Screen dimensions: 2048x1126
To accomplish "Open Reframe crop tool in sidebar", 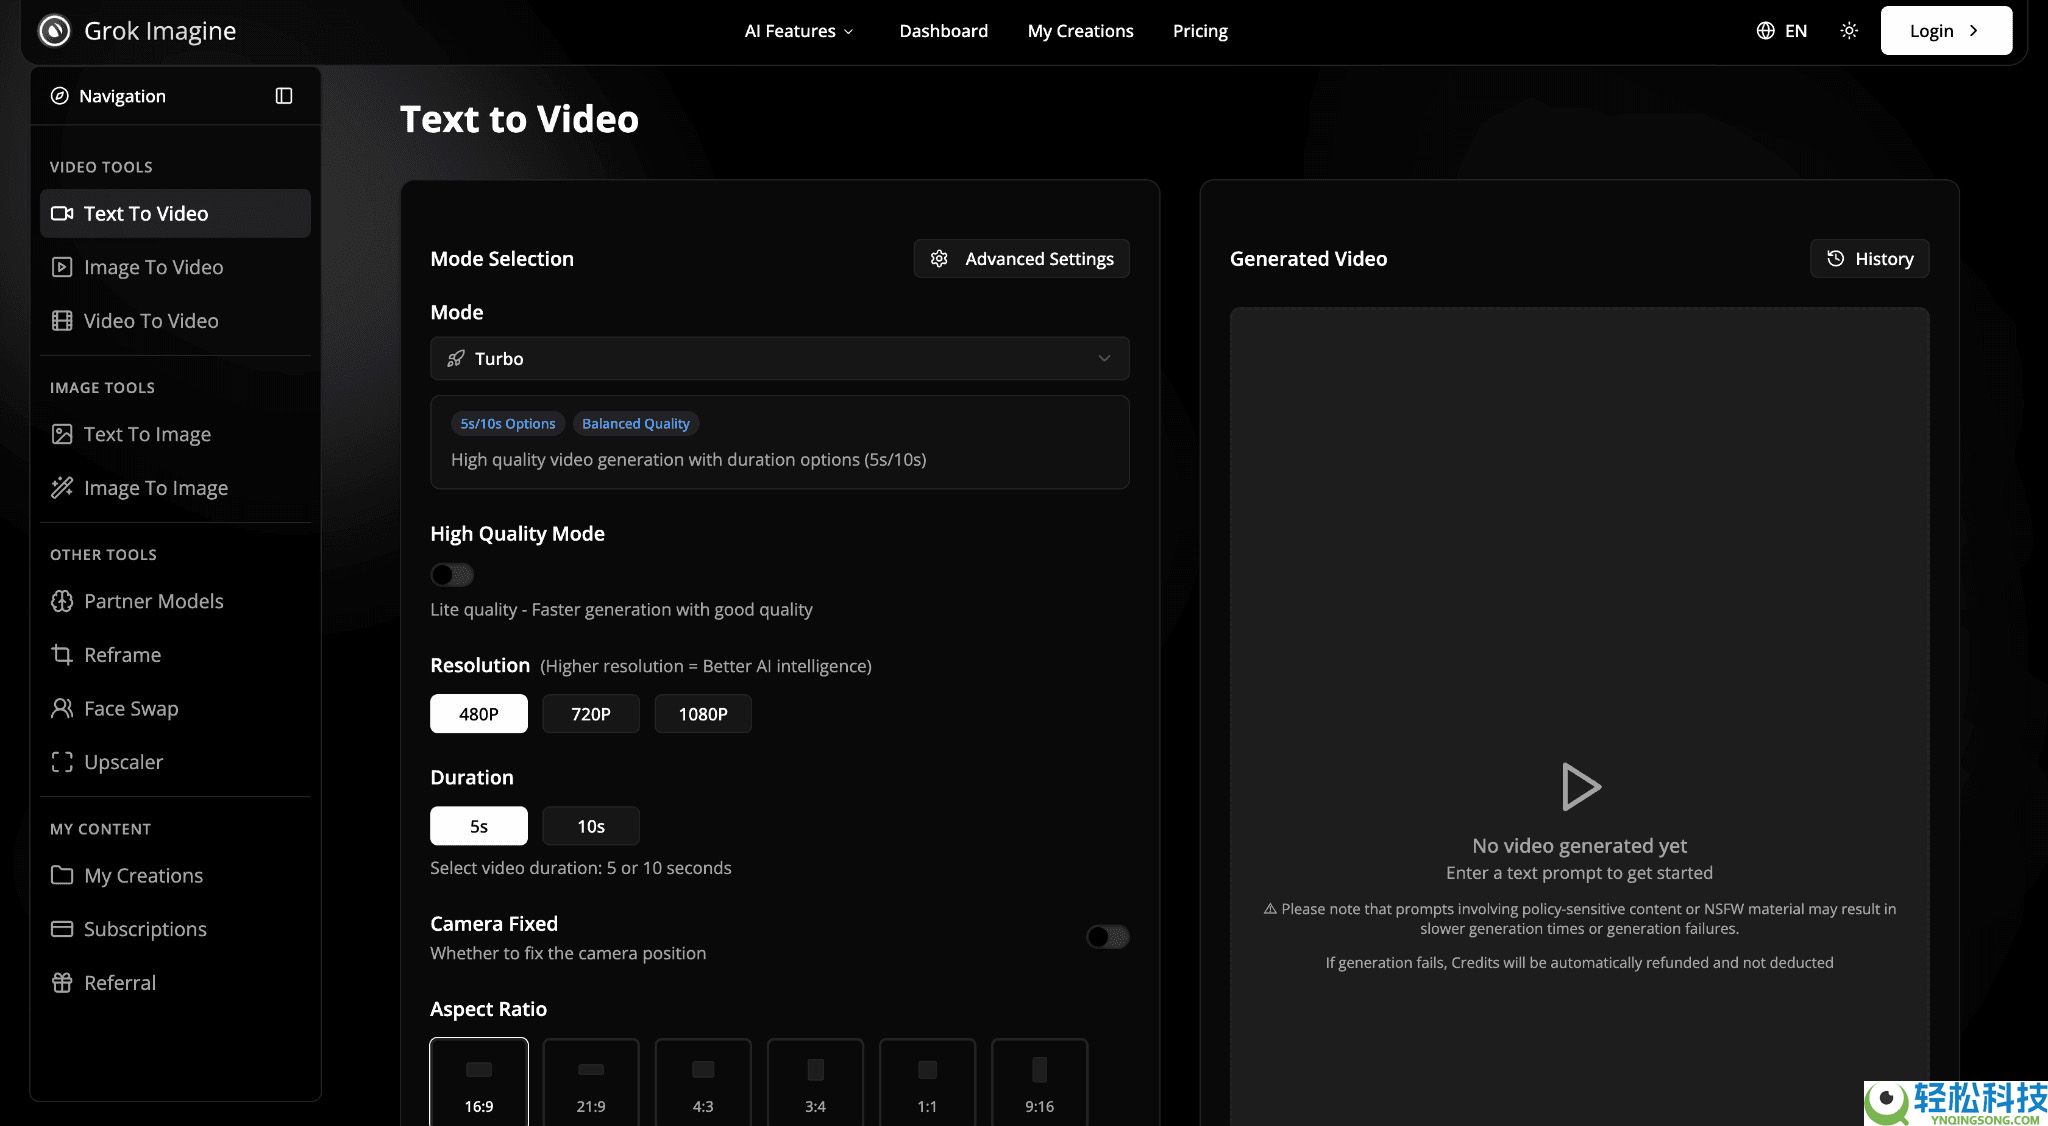I will click(x=122, y=655).
